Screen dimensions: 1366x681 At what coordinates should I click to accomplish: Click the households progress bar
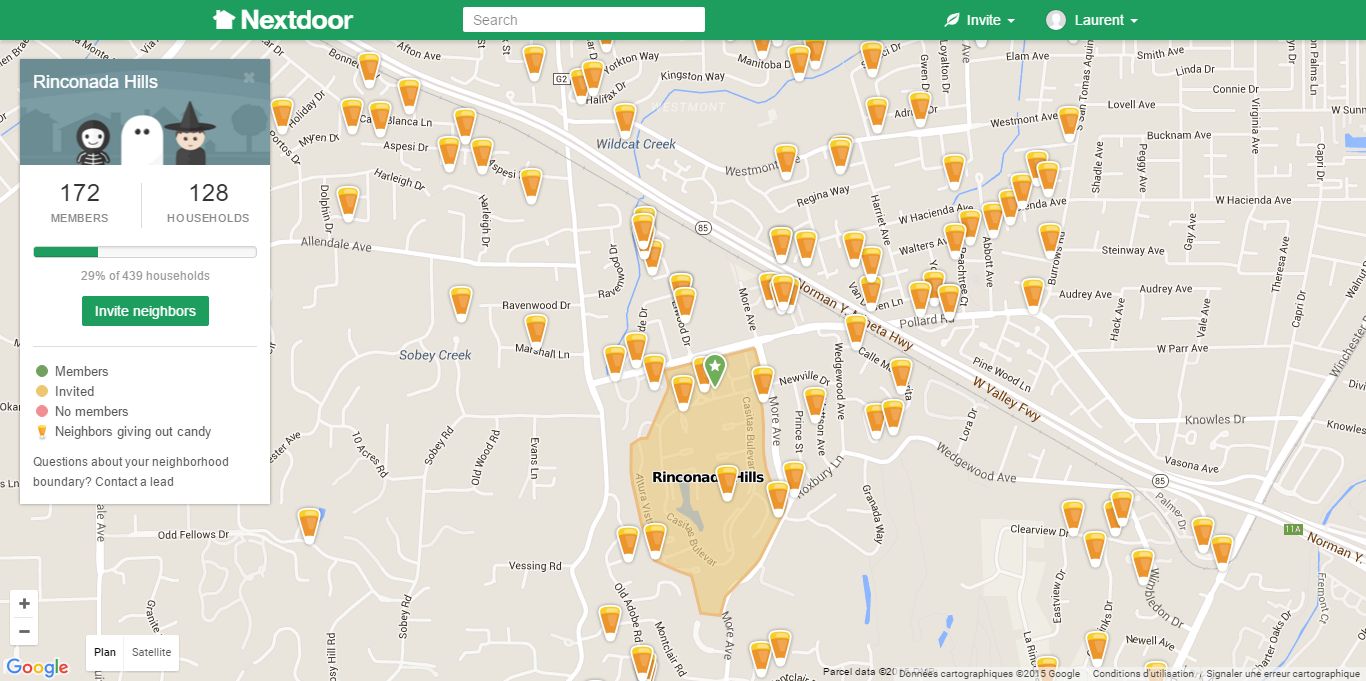coord(145,252)
